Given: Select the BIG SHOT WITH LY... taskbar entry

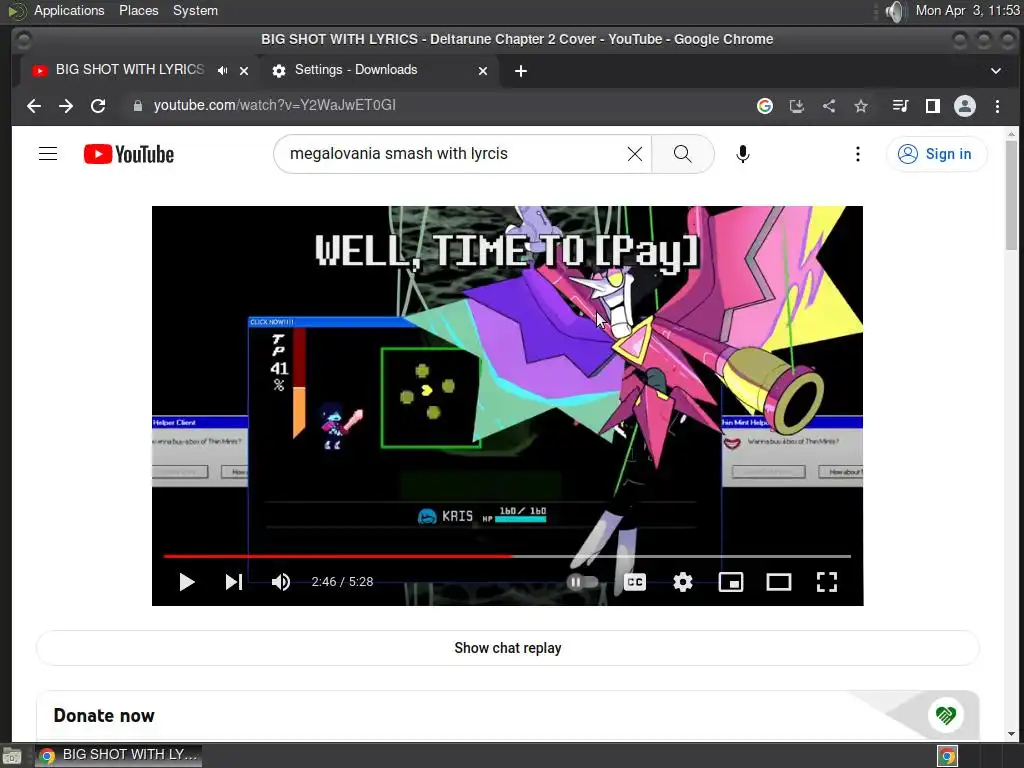Looking at the screenshot, I should (119, 755).
